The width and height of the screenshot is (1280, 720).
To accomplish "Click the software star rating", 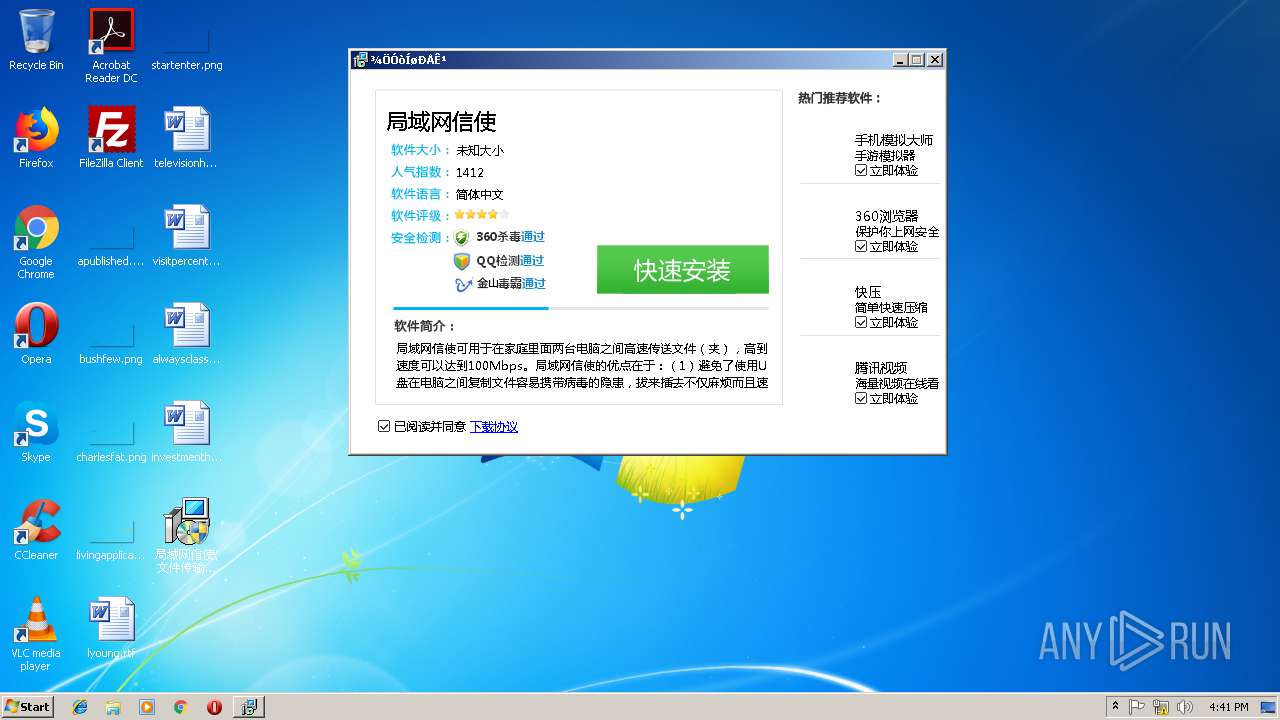I will (482, 215).
